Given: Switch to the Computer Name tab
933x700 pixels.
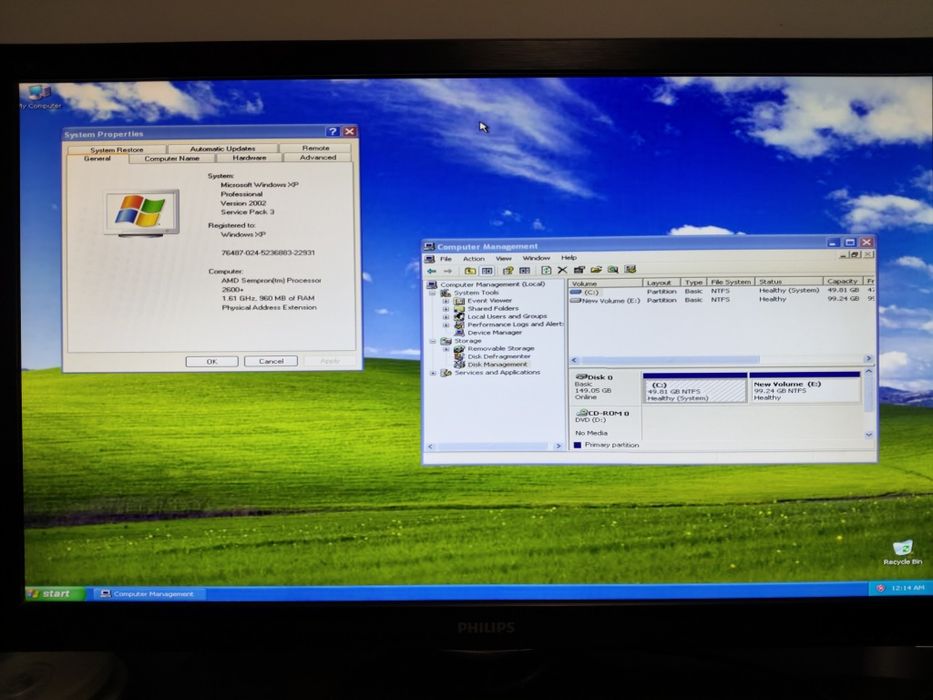Looking at the screenshot, I should point(172,158).
